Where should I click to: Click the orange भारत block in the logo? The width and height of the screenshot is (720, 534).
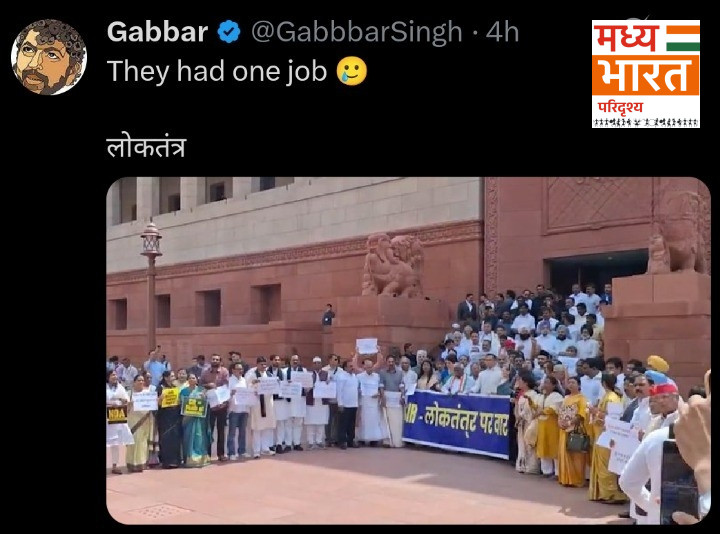pos(646,75)
